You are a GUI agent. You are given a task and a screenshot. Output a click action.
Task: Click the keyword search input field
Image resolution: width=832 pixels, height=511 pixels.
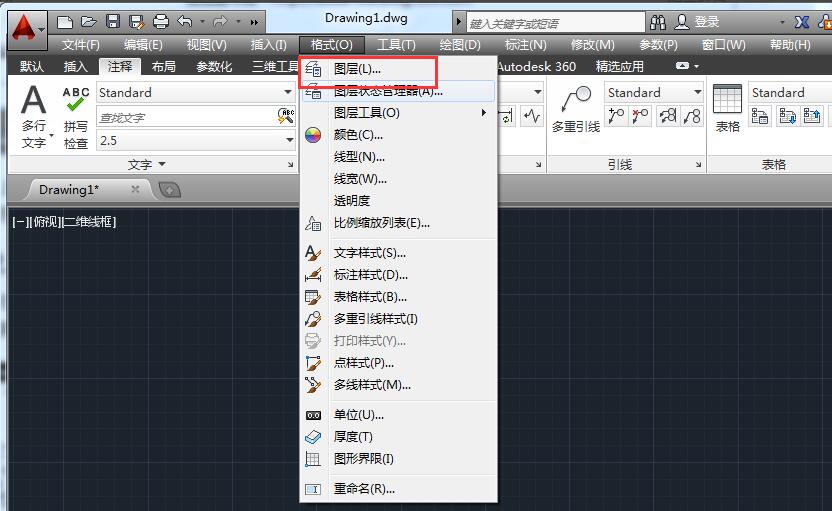555,23
